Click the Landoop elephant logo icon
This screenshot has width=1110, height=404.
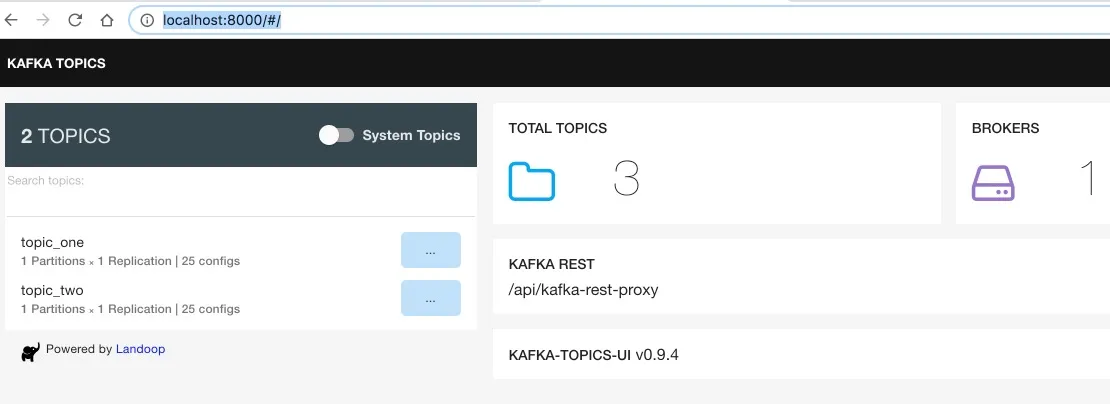click(x=30, y=351)
